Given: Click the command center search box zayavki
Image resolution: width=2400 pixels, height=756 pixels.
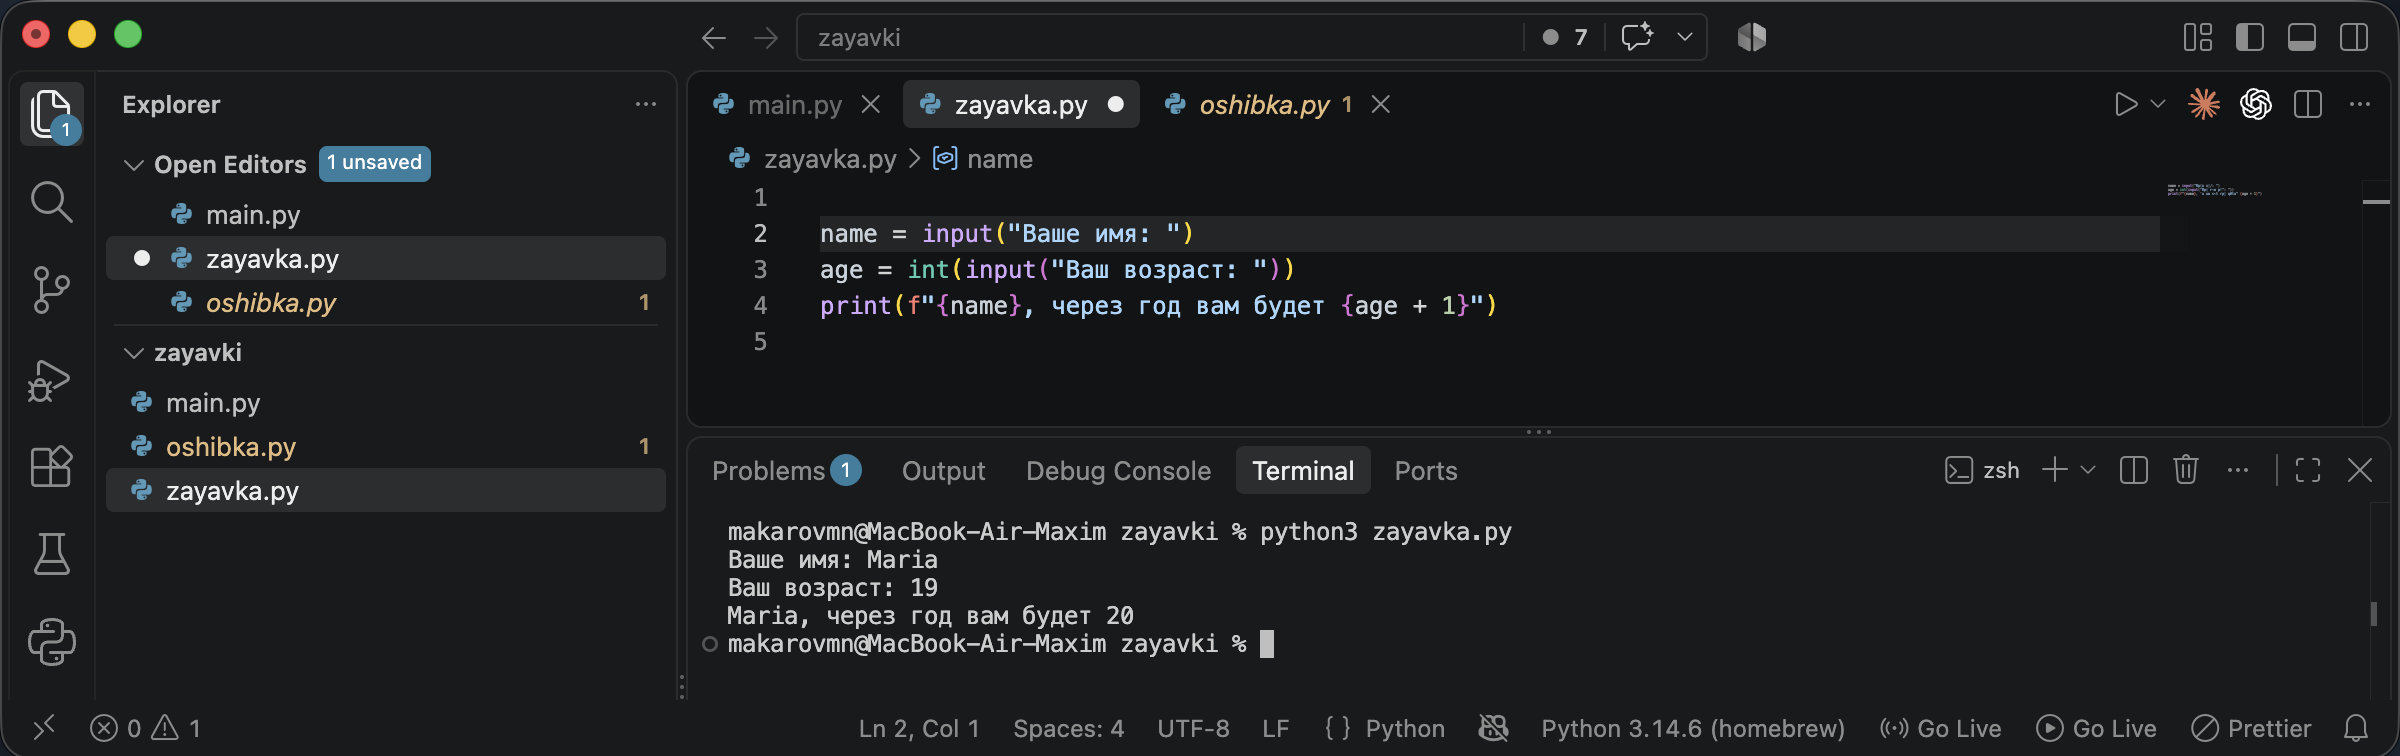Looking at the screenshot, I should [1158, 37].
